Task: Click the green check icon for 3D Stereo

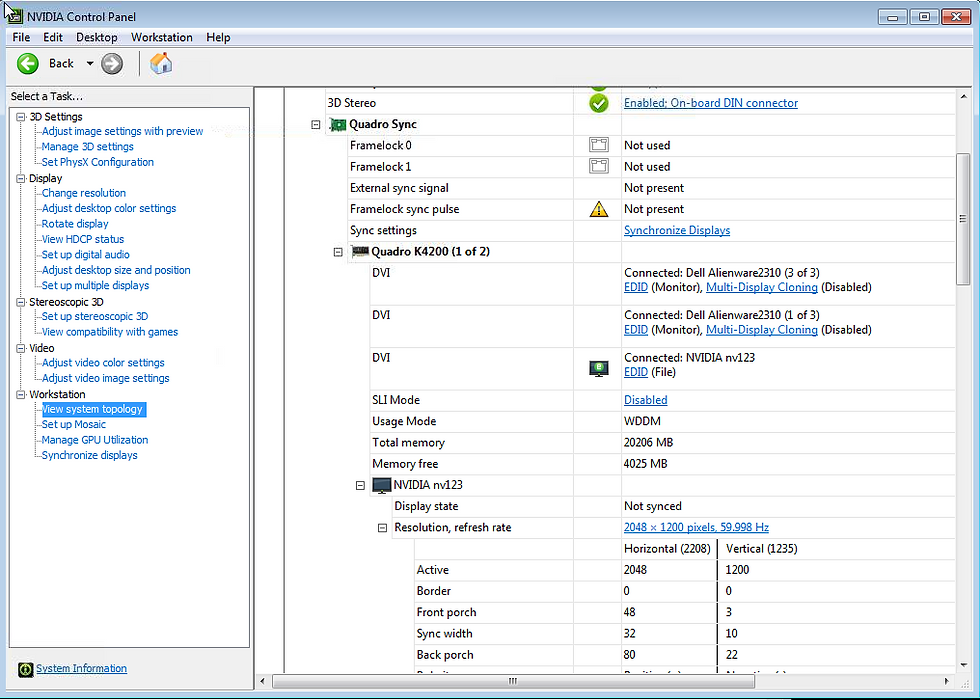Action: (599, 103)
